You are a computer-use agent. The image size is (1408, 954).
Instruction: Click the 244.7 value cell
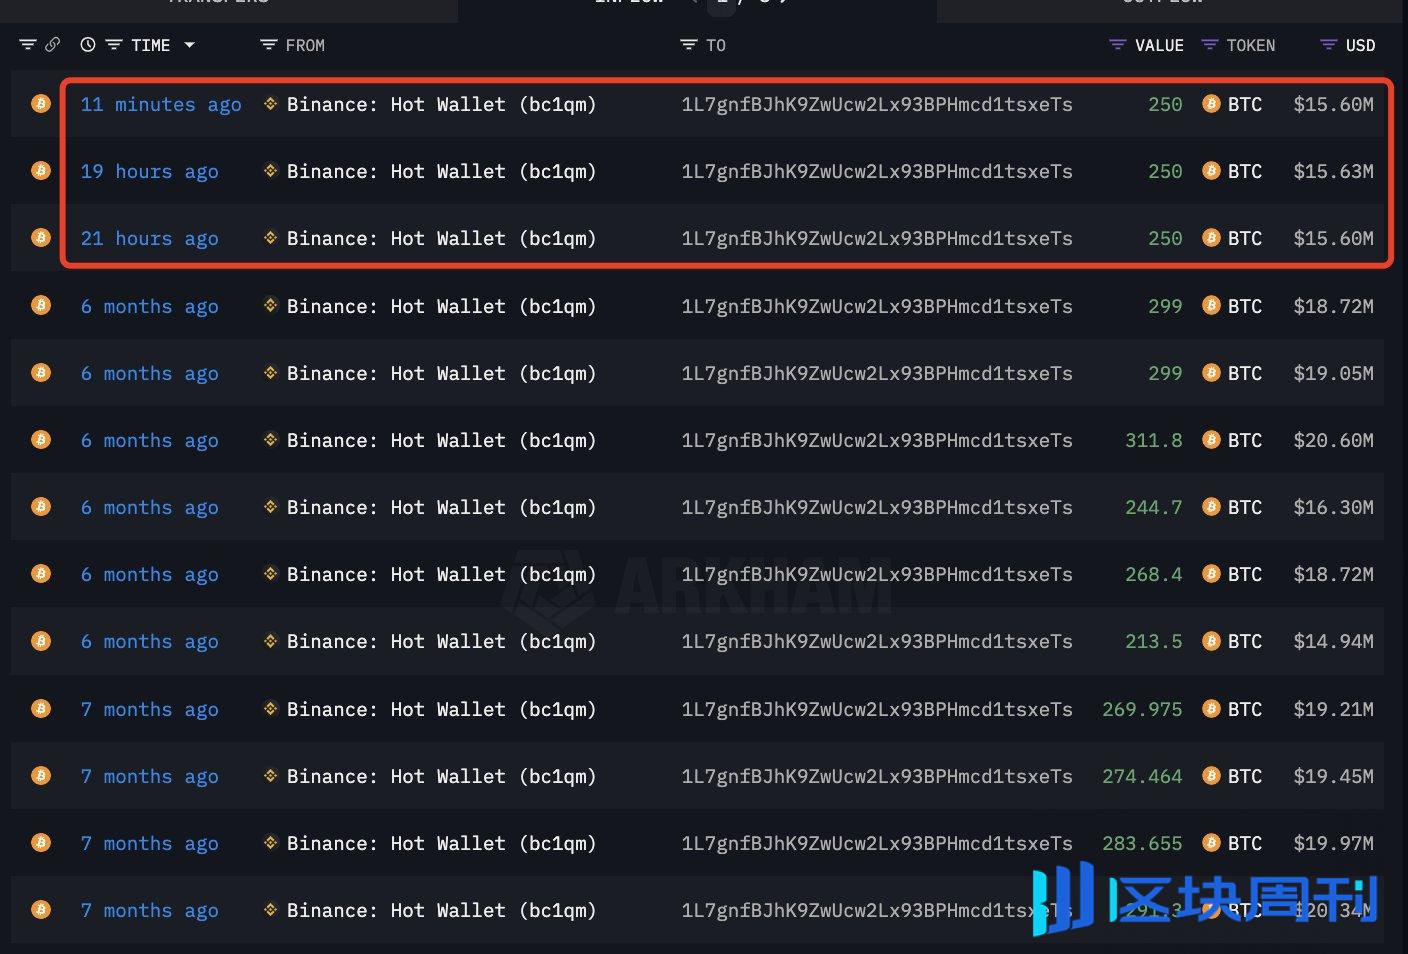[1154, 507]
